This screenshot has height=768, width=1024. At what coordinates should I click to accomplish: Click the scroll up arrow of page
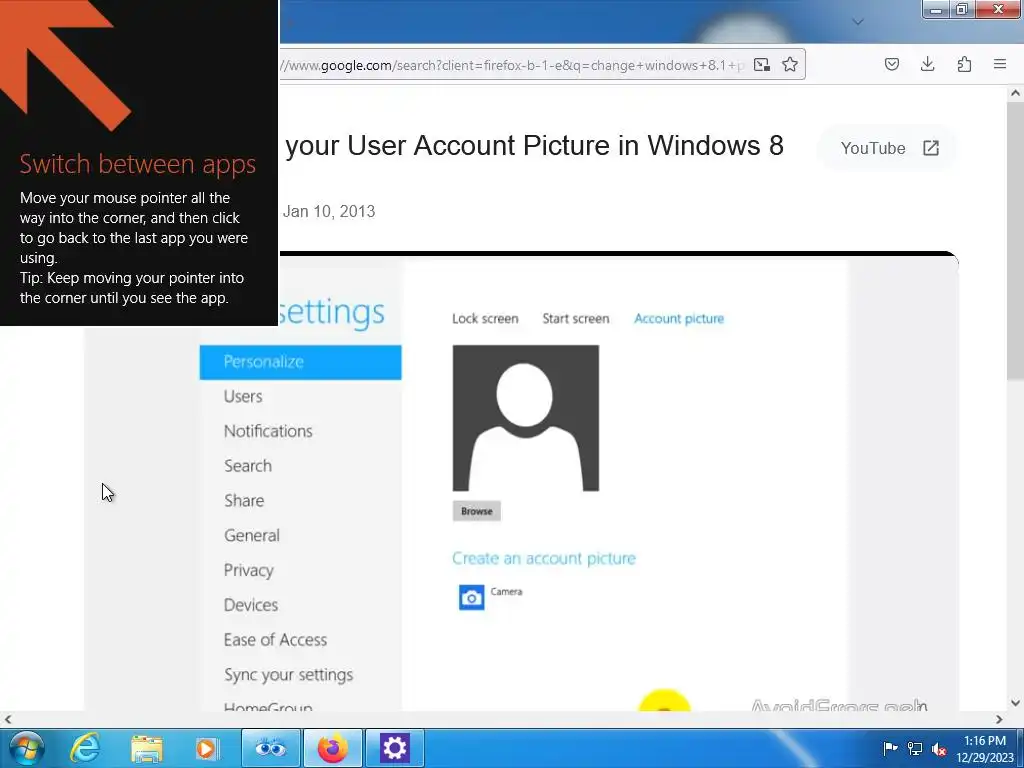1015,93
